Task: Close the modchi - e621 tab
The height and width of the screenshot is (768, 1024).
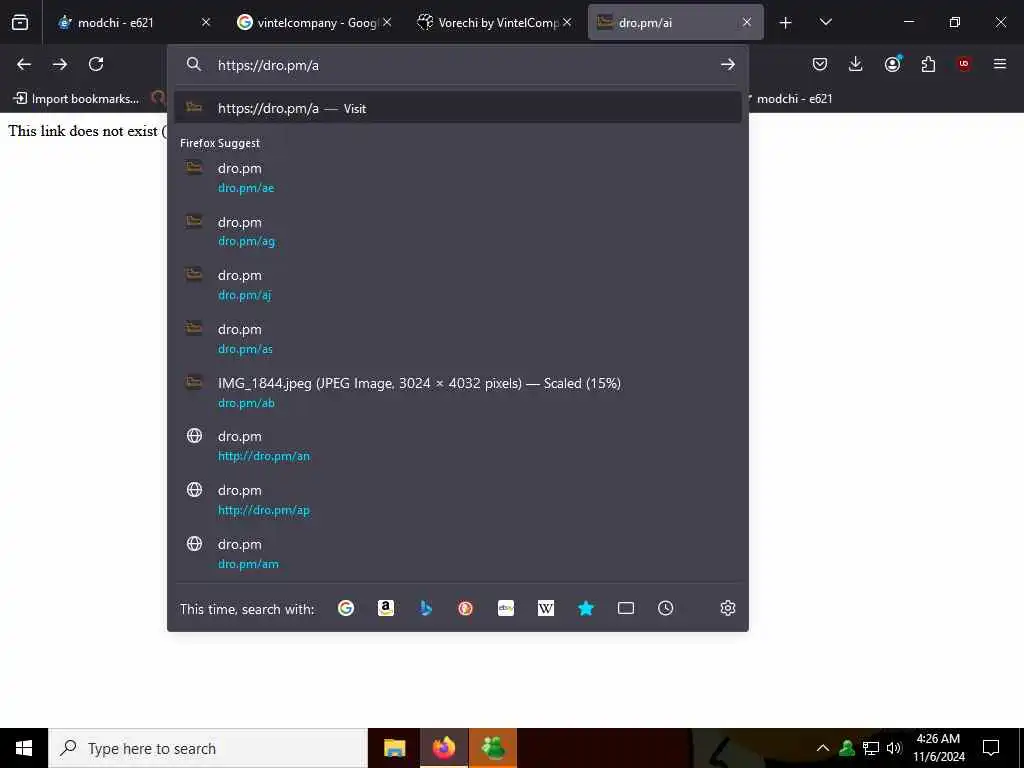Action: pyautogui.click(x=206, y=22)
